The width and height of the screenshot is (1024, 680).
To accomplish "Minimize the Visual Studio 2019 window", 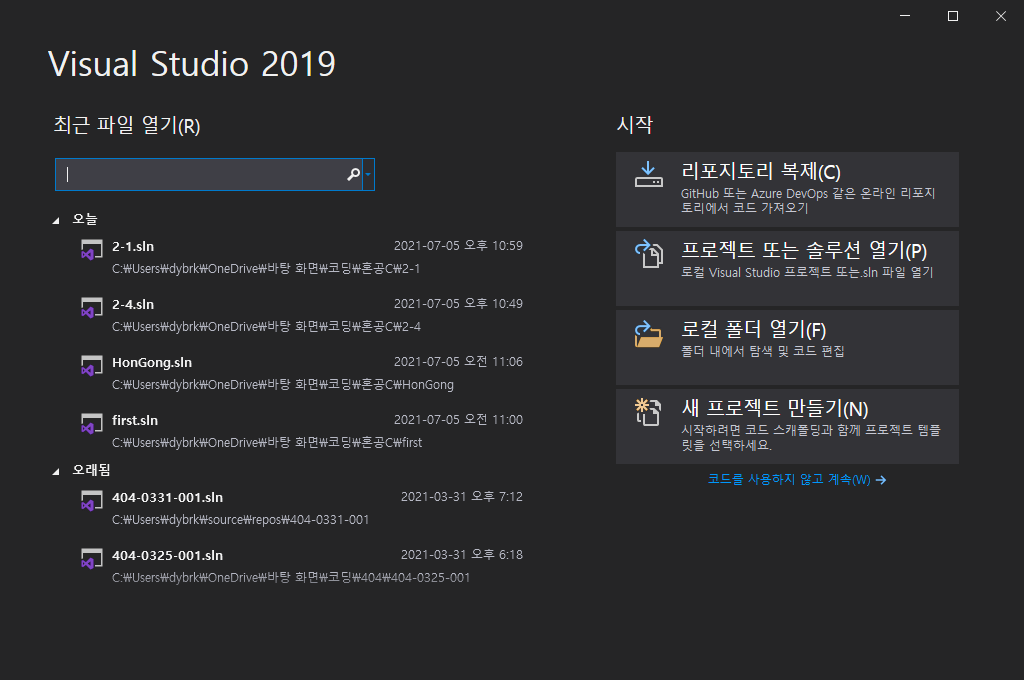I will pos(905,16).
